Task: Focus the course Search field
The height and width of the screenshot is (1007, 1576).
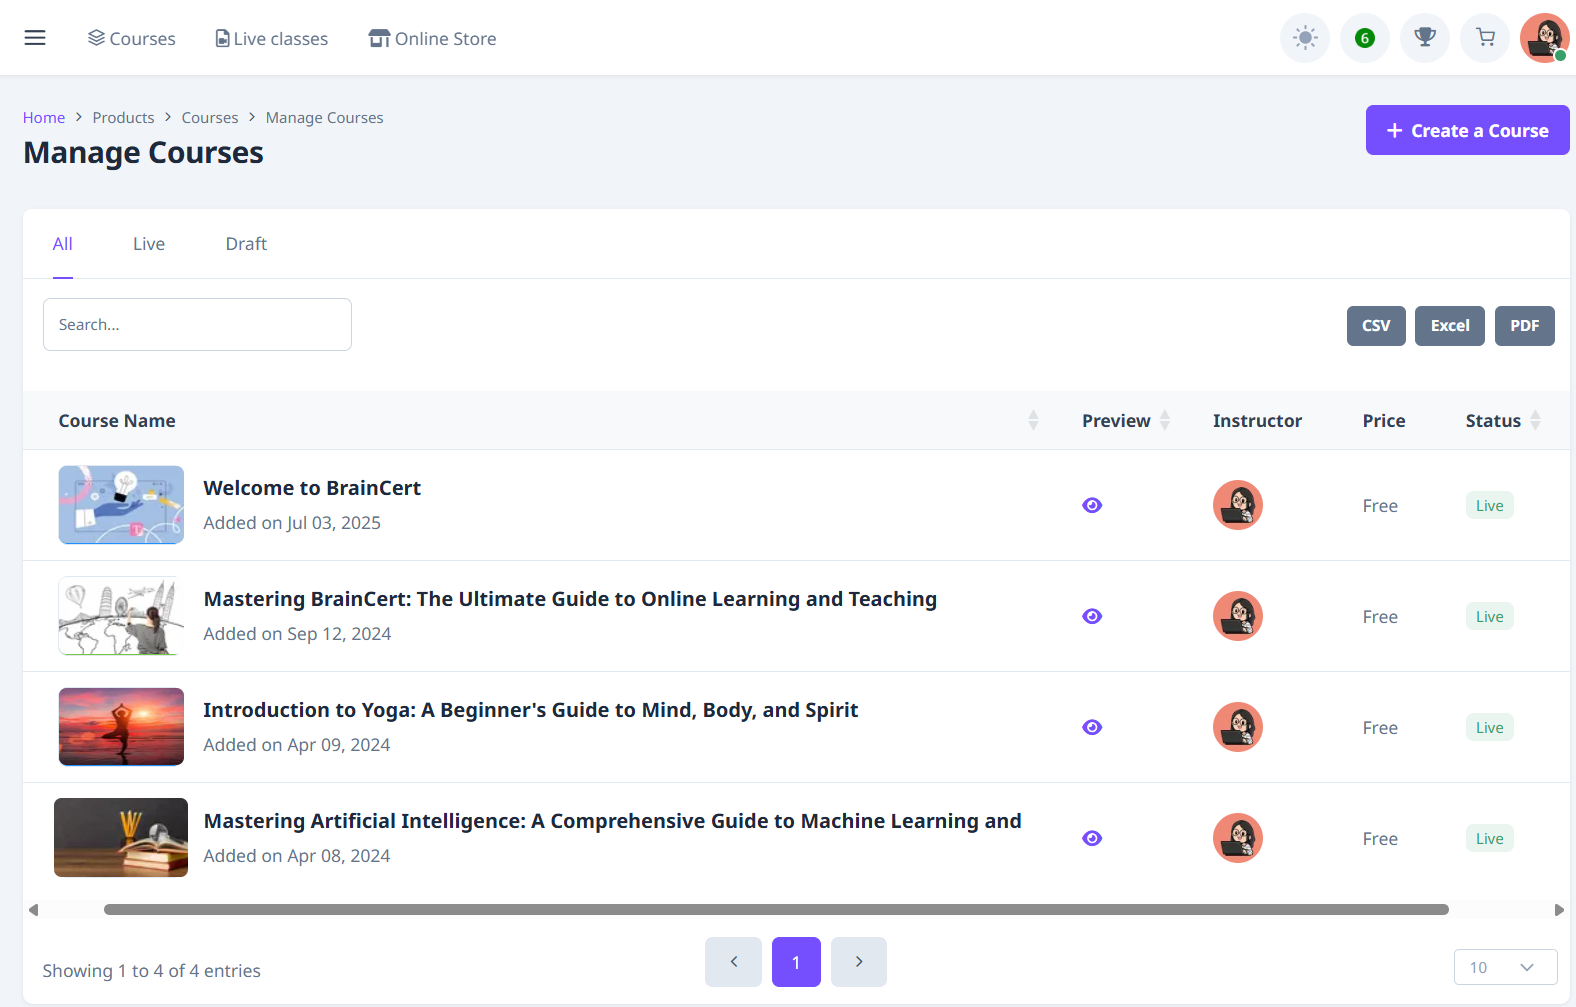Action: pos(197,324)
